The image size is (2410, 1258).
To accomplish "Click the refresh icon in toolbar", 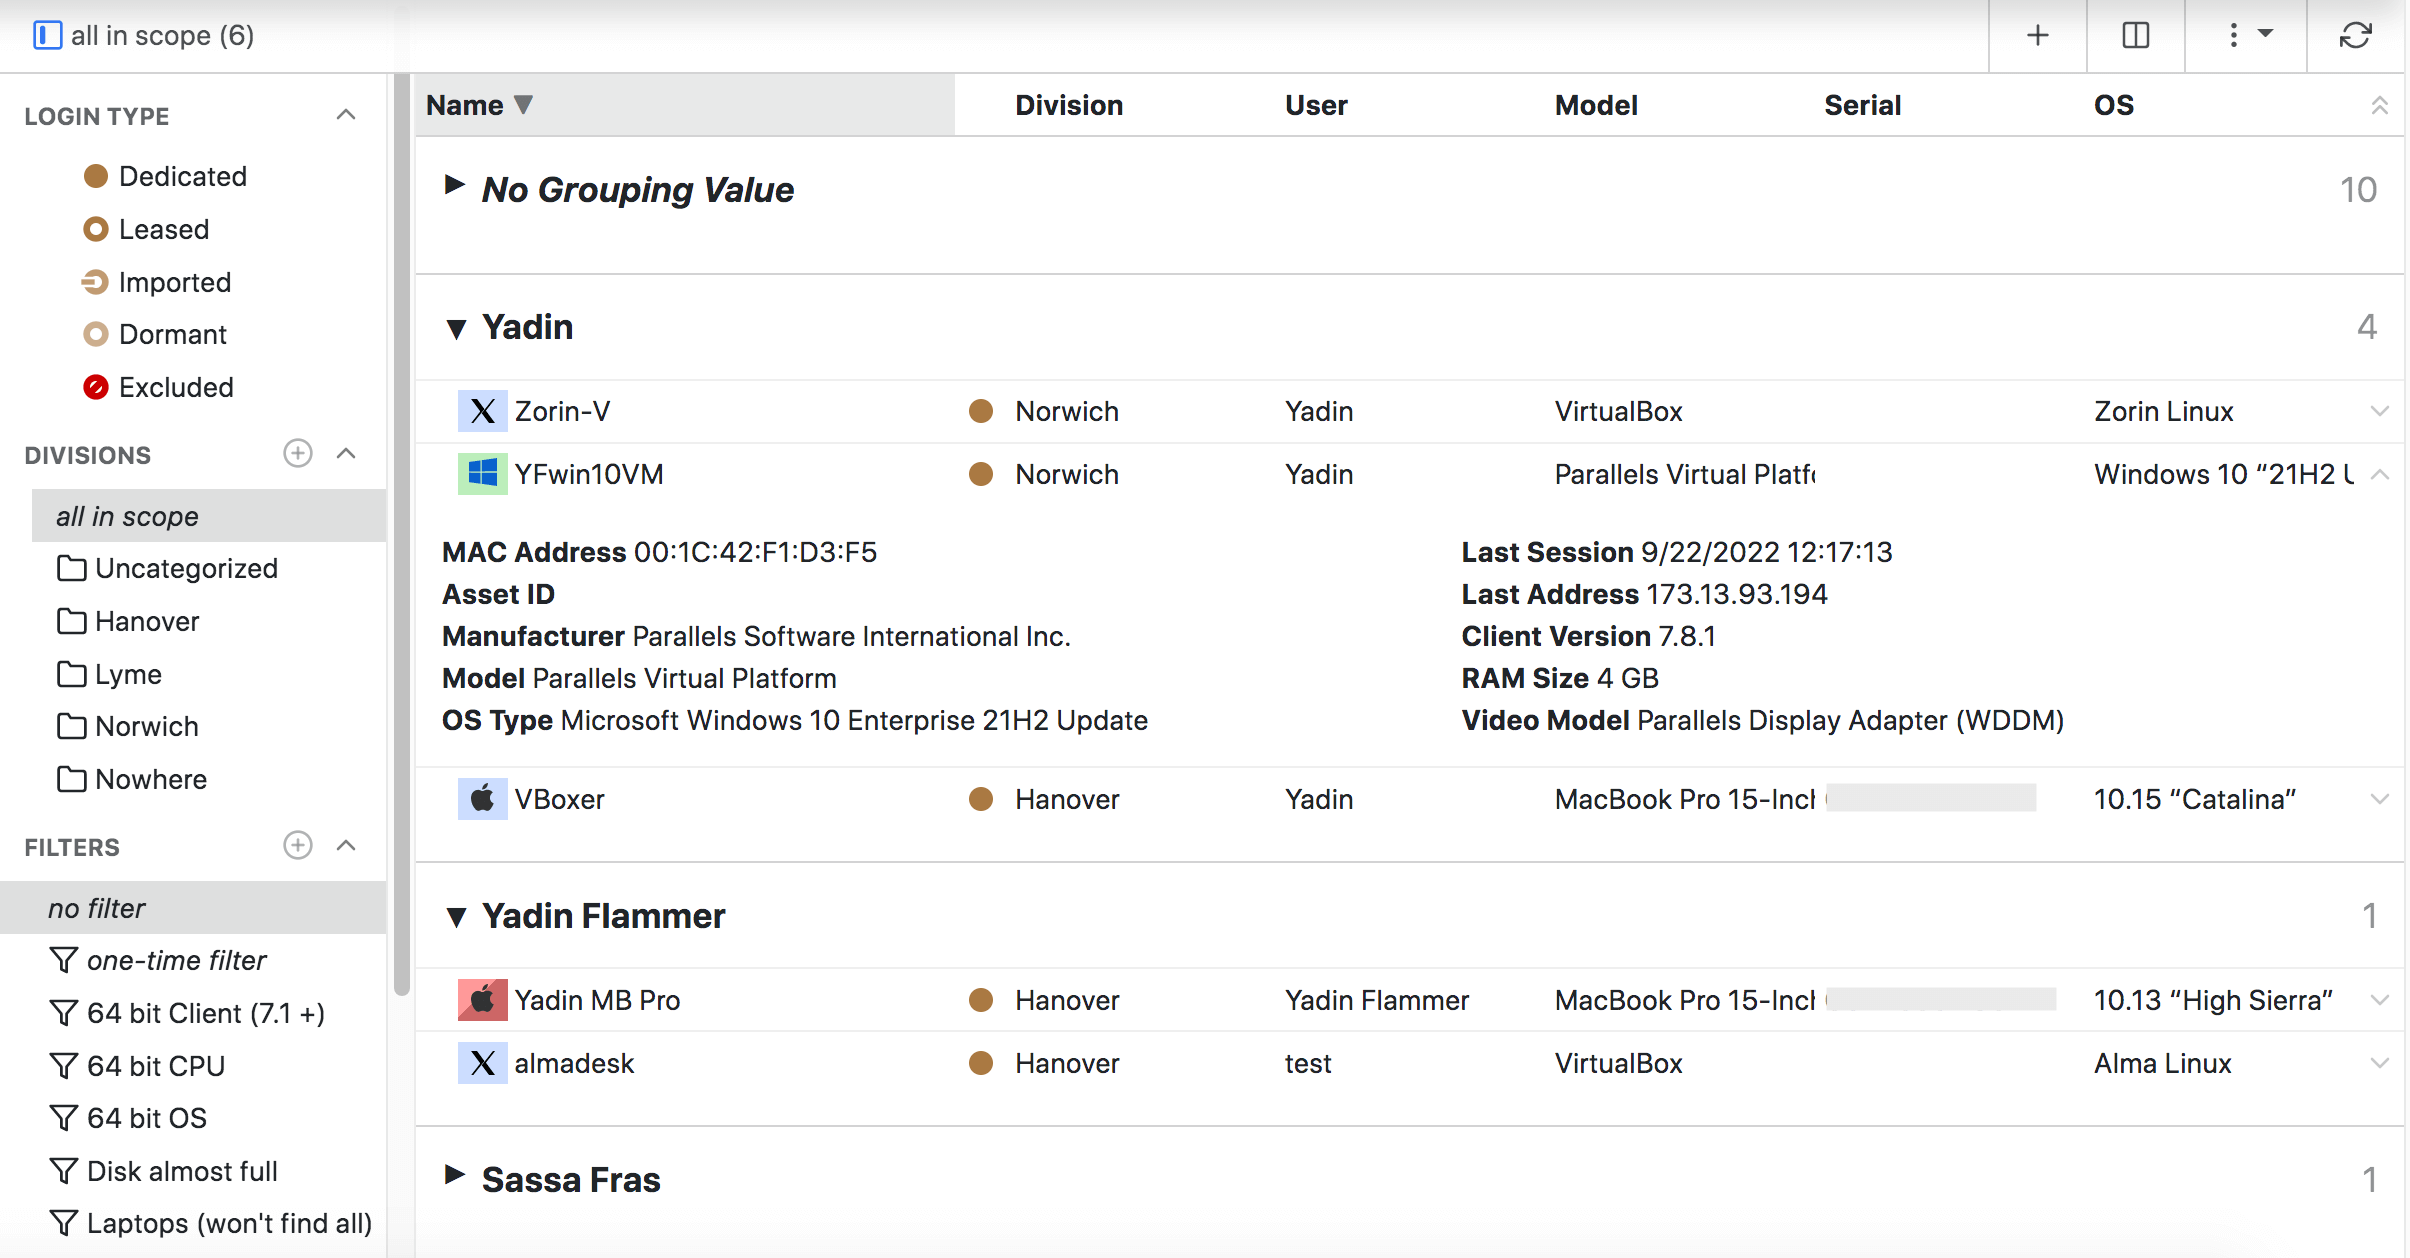I will [2355, 36].
